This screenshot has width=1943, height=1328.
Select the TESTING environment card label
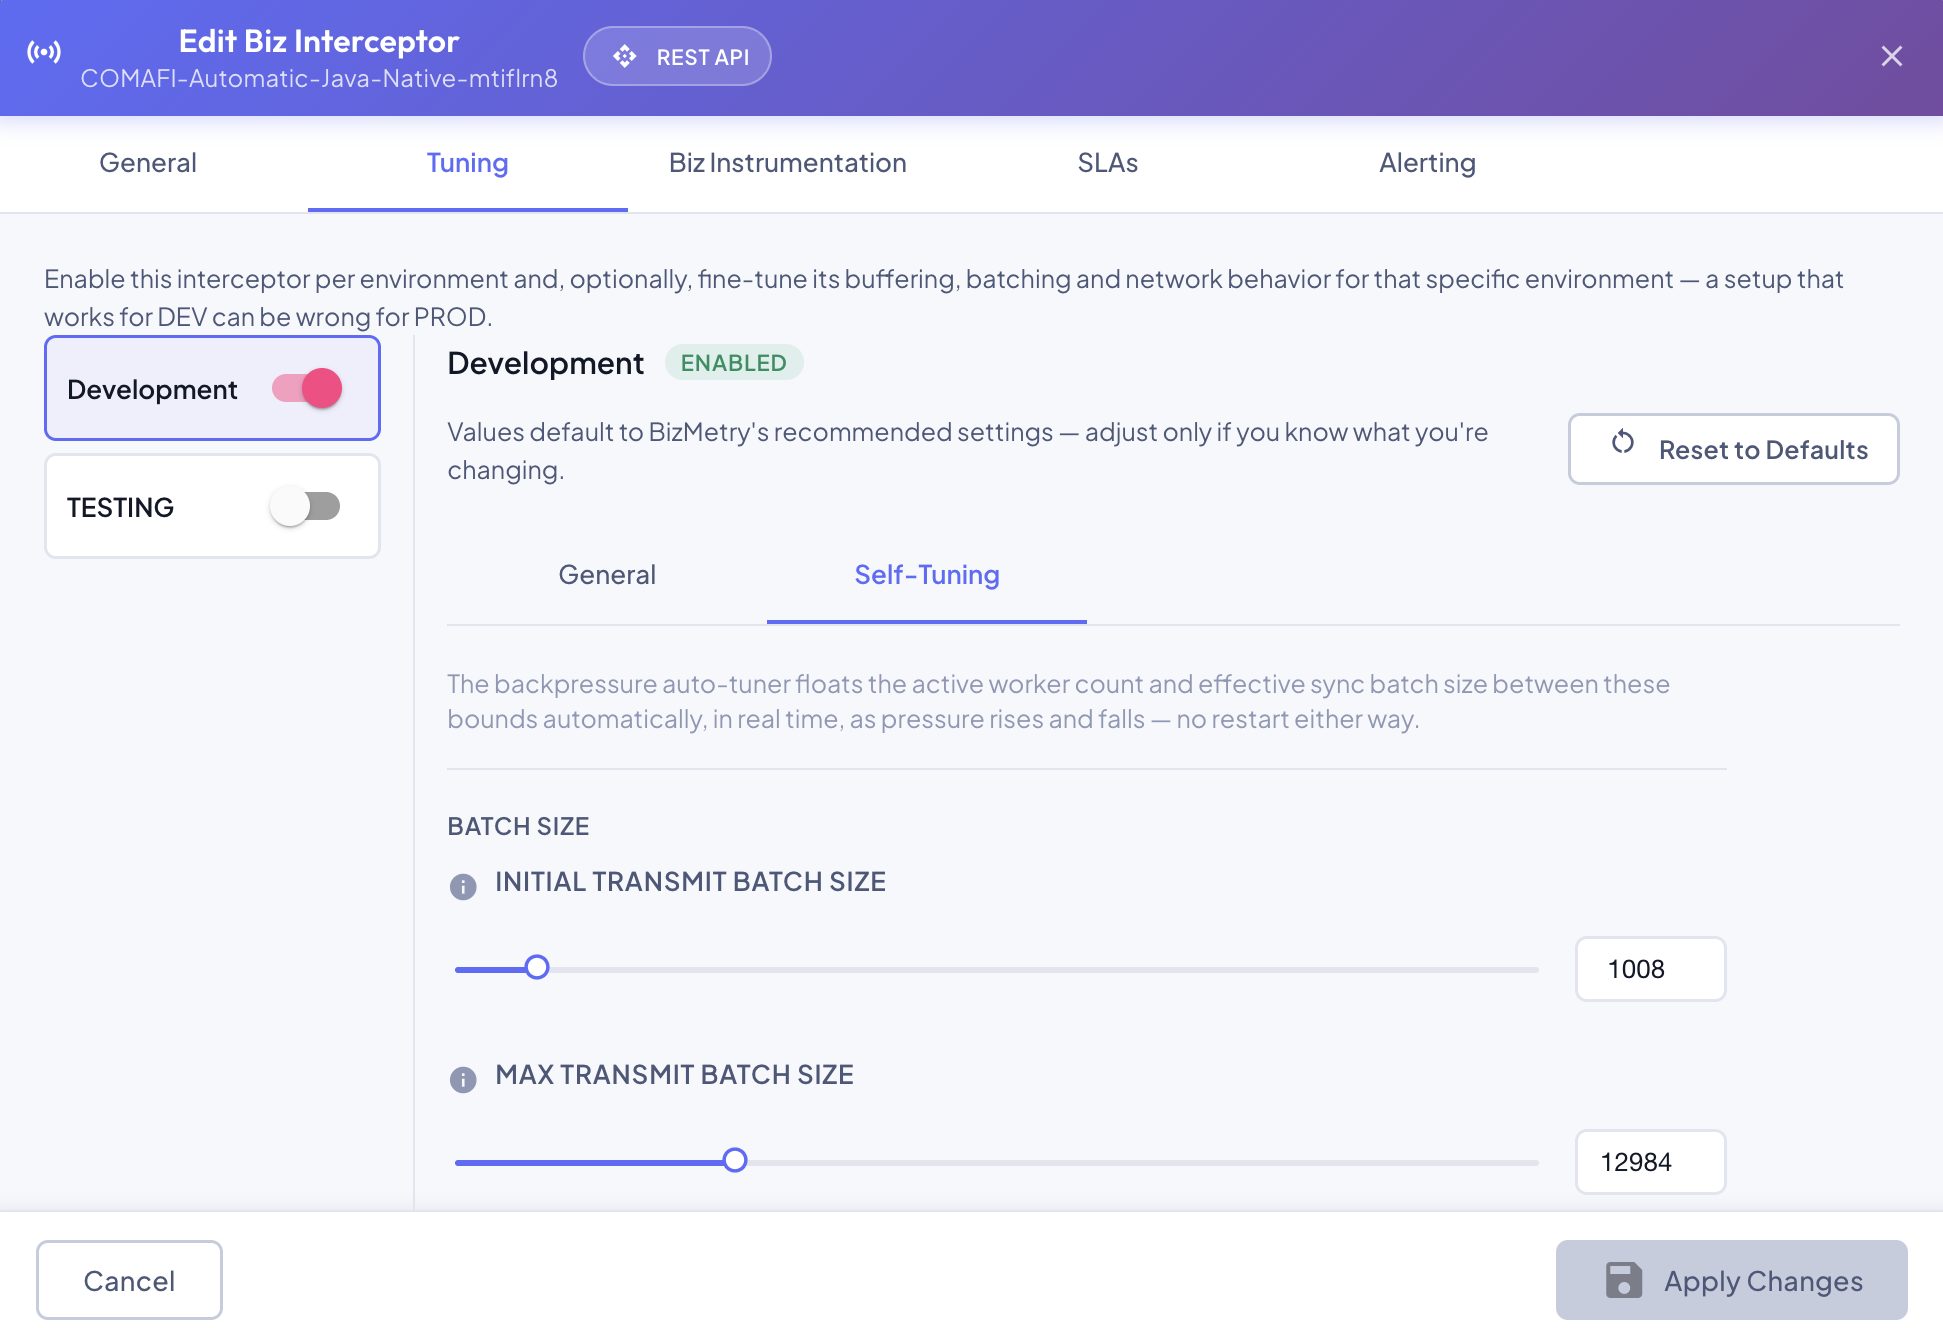pos(120,507)
